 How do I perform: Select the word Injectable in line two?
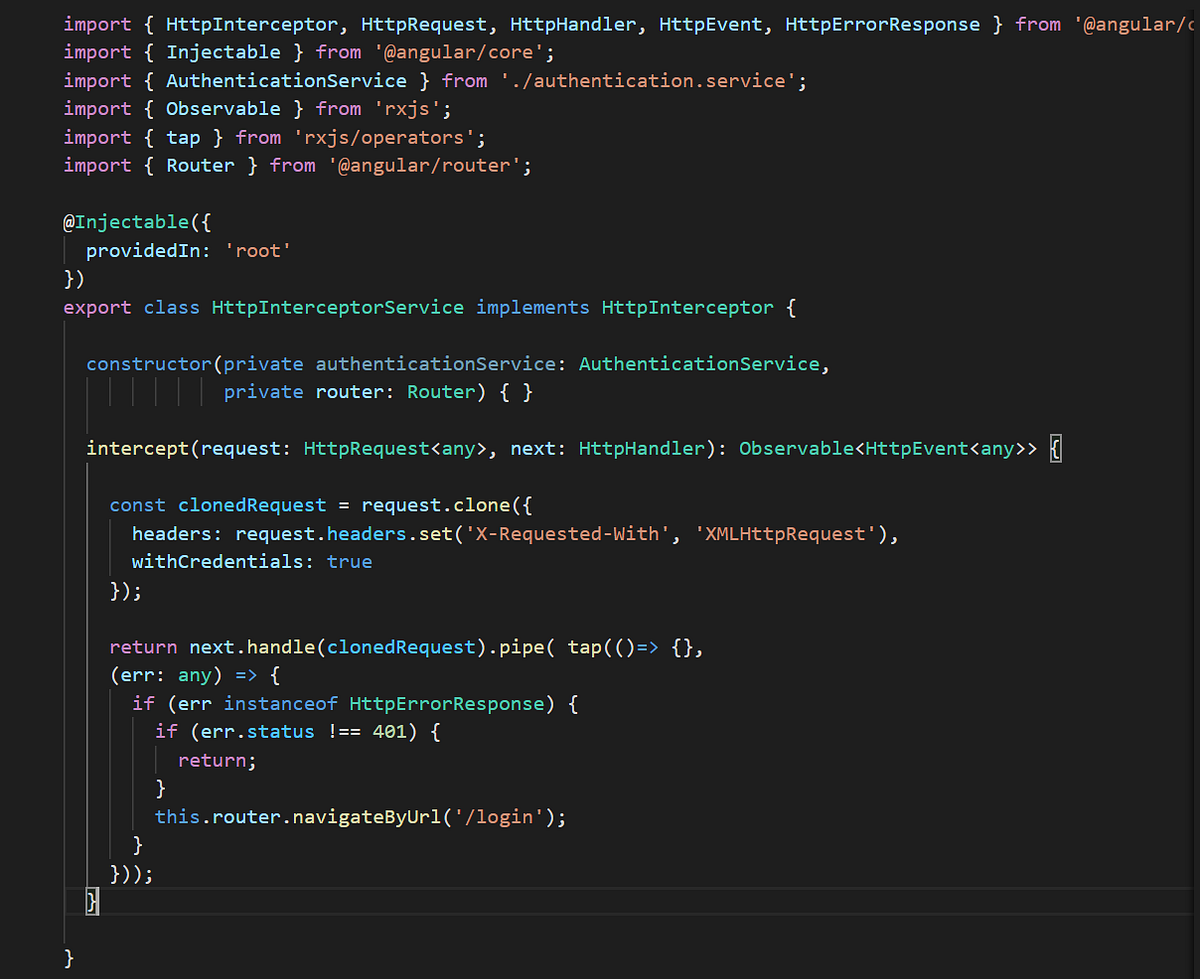point(223,52)
